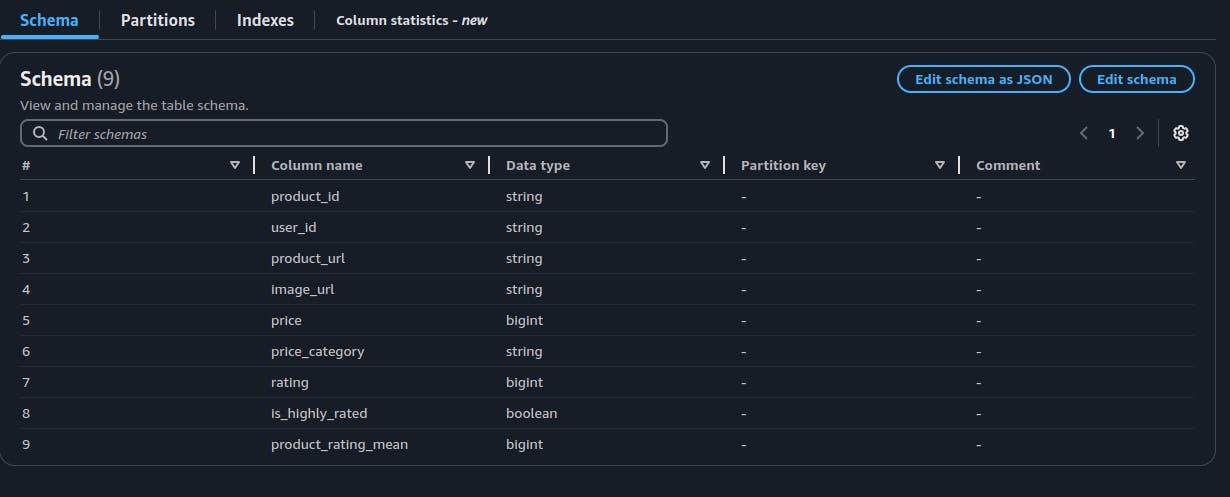The height and width of the screenshot is (497, 1230).
Task: Click bigint type in price row
Action: [524, 320]
